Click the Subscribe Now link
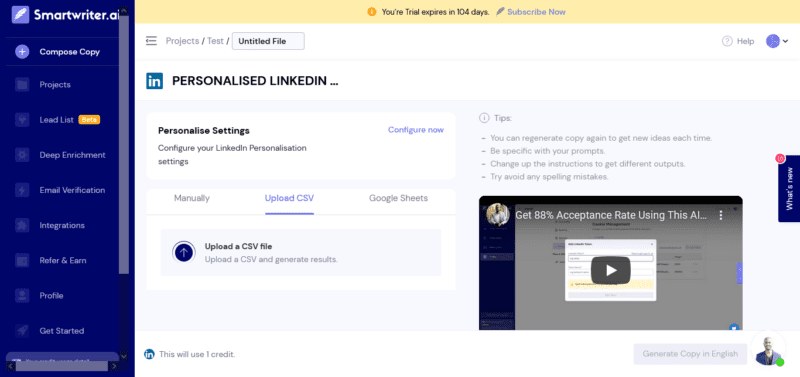The width and height of the screenshot is (800, 377). tap(536, 12)
